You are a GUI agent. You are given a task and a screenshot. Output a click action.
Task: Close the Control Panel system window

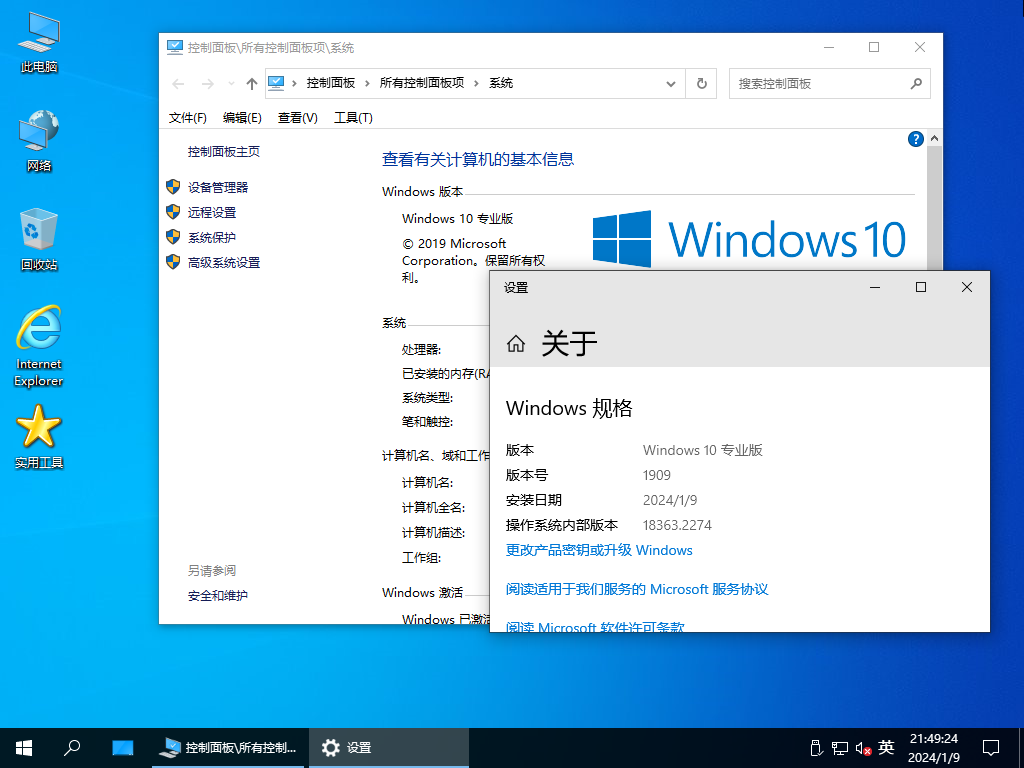click(920, 48)
